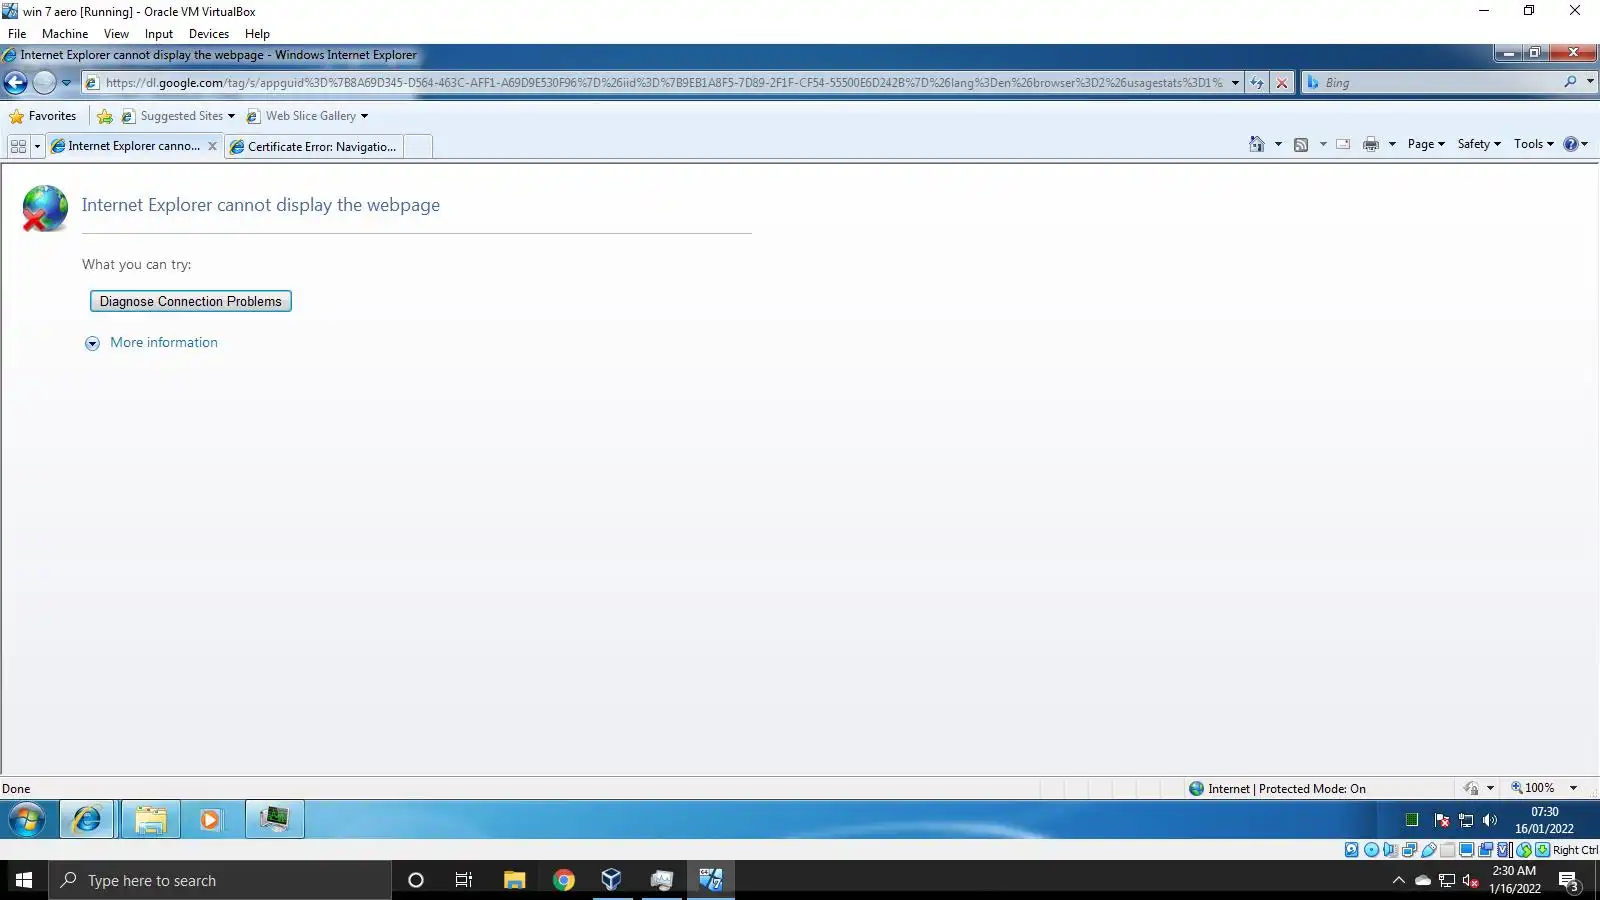The height and width of the screenshot is (900, 1600).
Task: Click VirtualBox optical disc indicator
Action: tap(1371, 850)
